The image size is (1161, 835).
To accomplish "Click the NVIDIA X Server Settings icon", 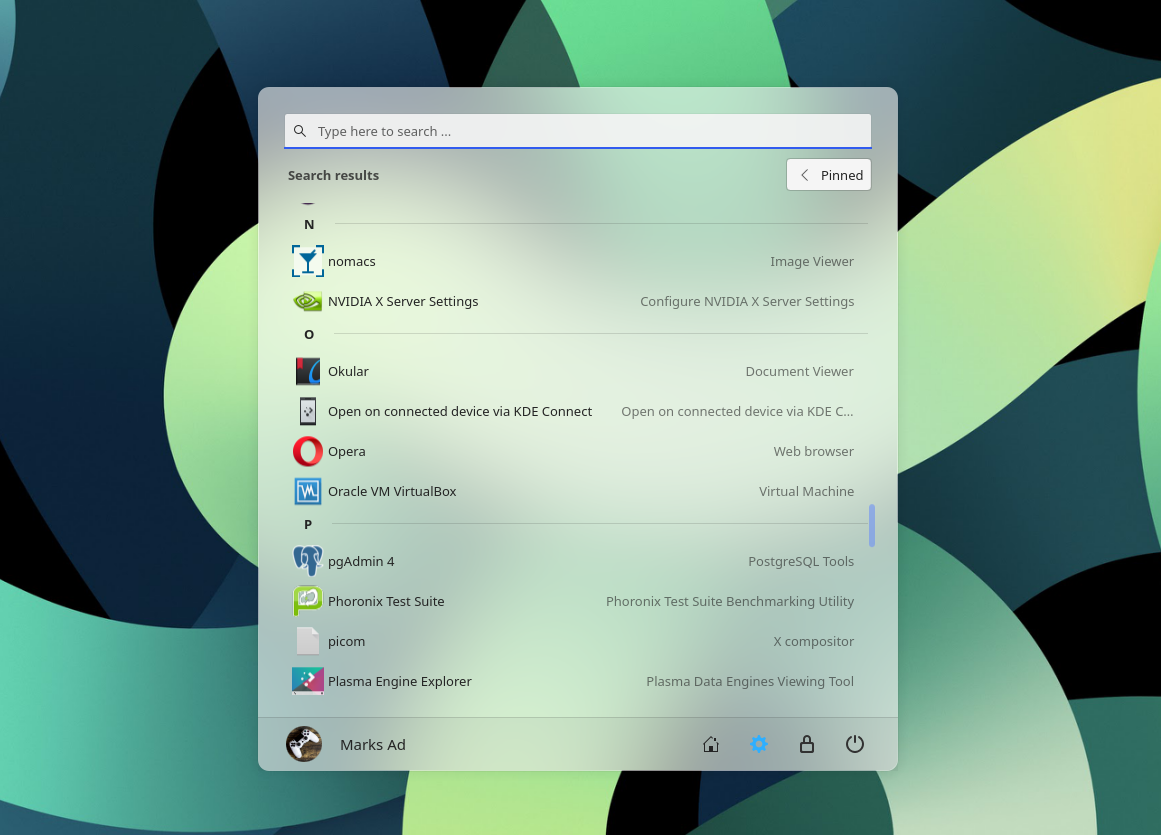I will point(308,301).
